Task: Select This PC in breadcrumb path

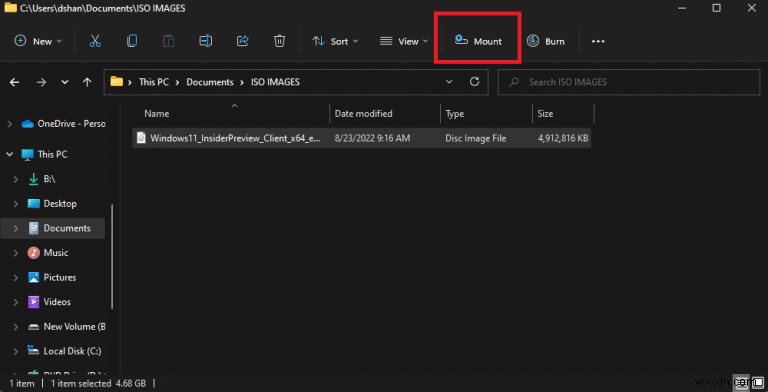Action: (154, 82)
